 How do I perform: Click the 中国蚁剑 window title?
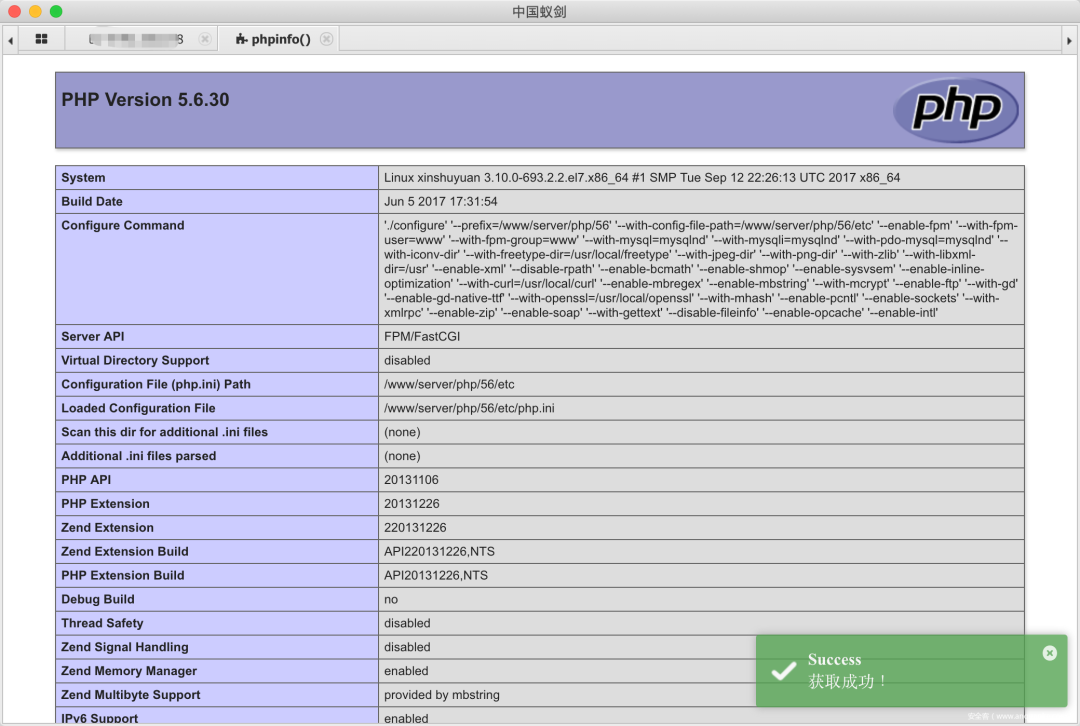[x=539, y=12]
